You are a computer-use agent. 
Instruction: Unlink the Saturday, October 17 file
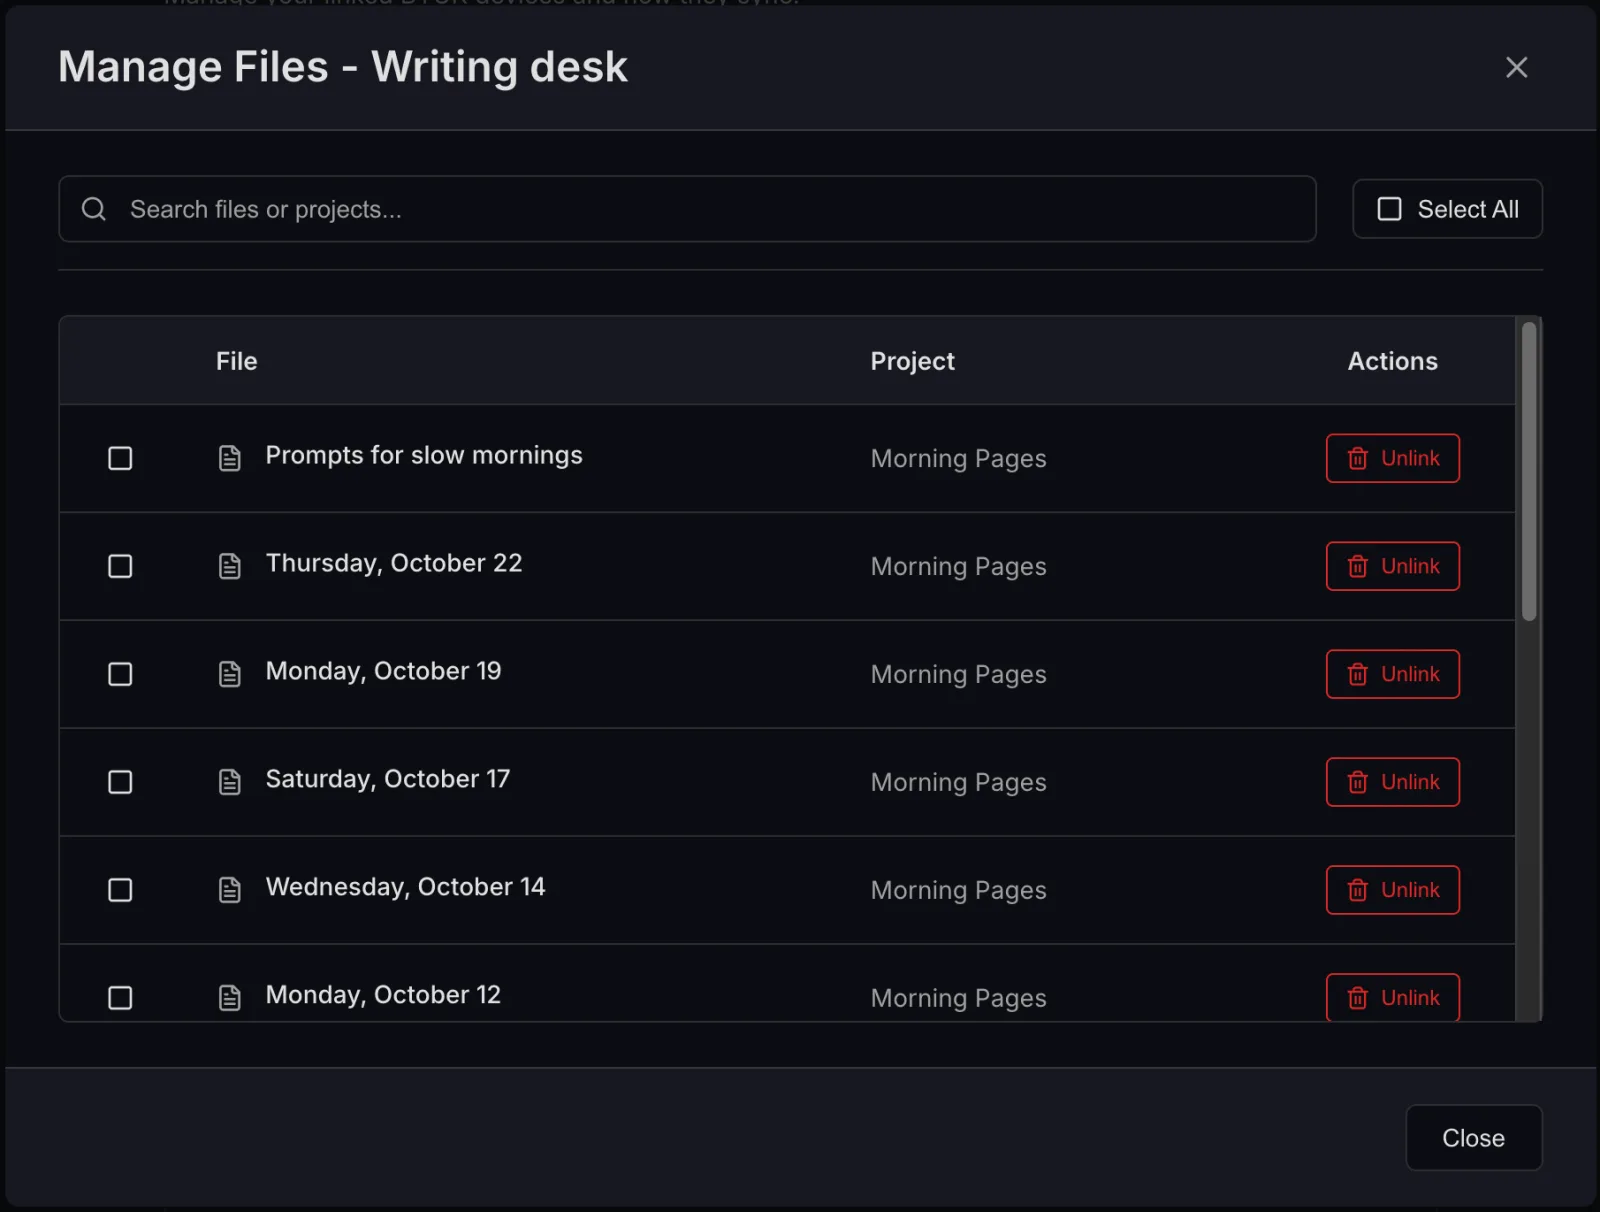tap(1392, 782)
